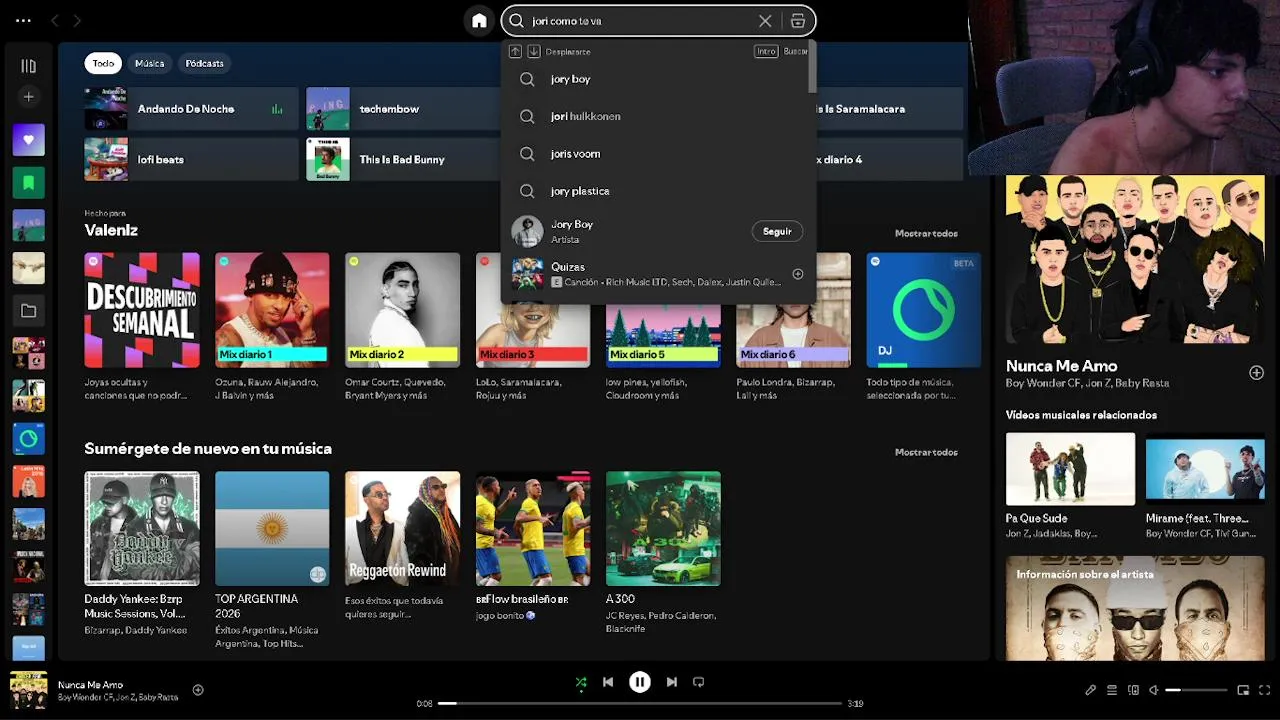Select the Todo filter chip
1280x720 pixels.
[x=103, y=63]
